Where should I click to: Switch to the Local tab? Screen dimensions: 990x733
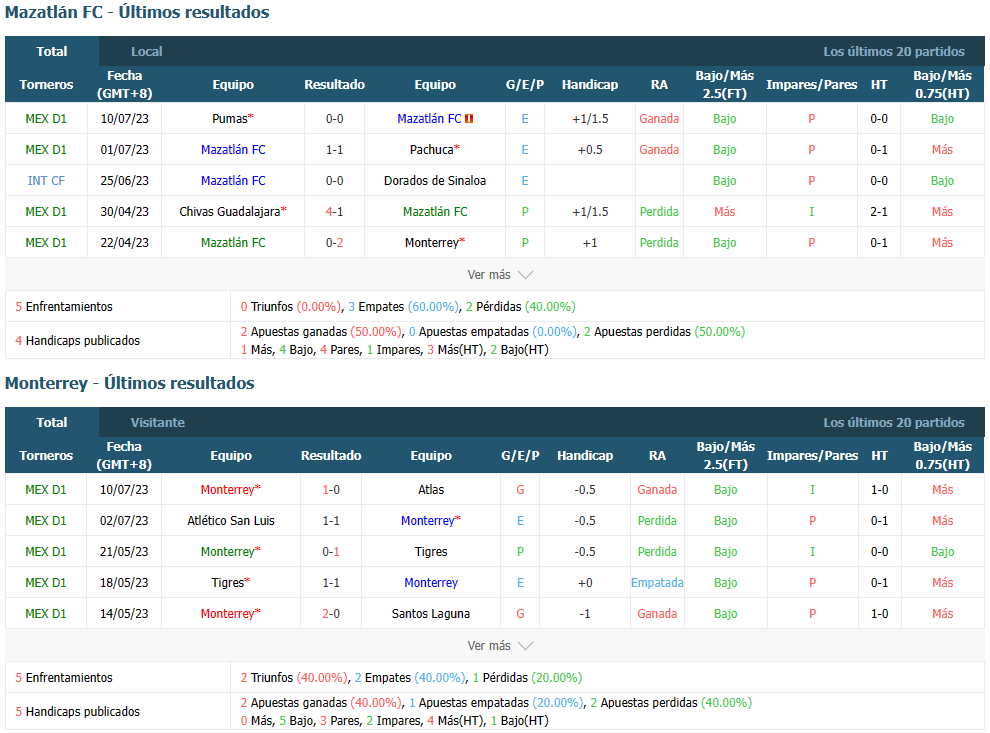[146, 52]
